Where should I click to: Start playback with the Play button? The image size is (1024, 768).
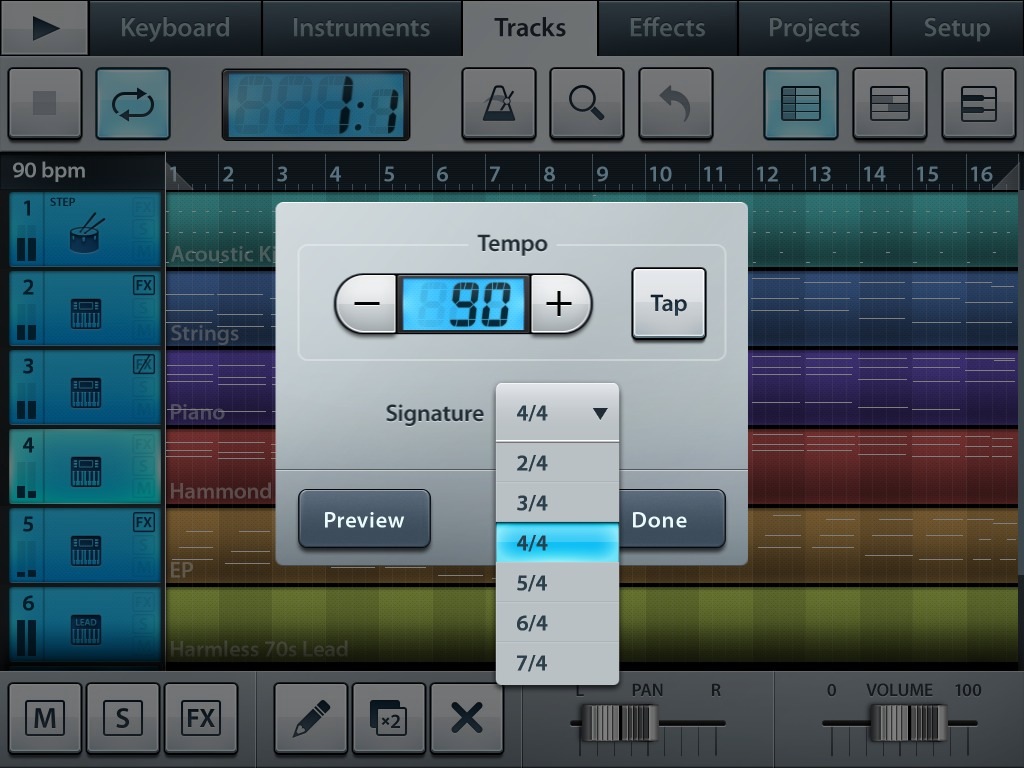(x=44, y=27)
